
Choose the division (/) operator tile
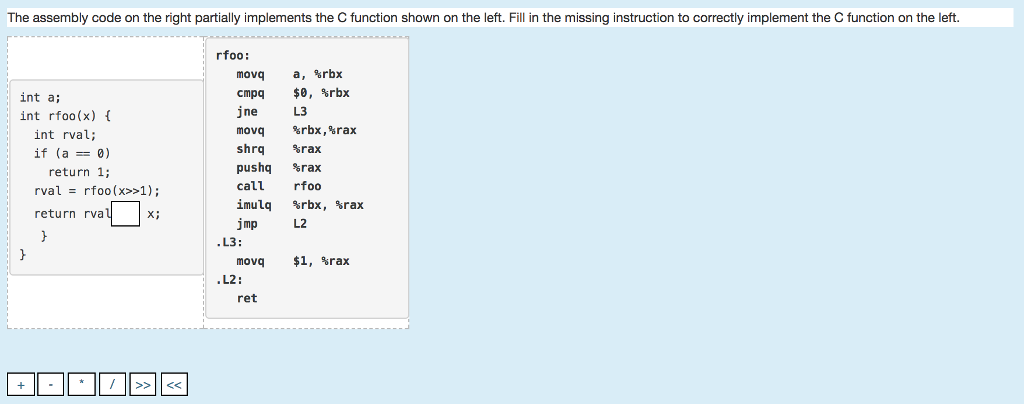click(x=114, y=385)
